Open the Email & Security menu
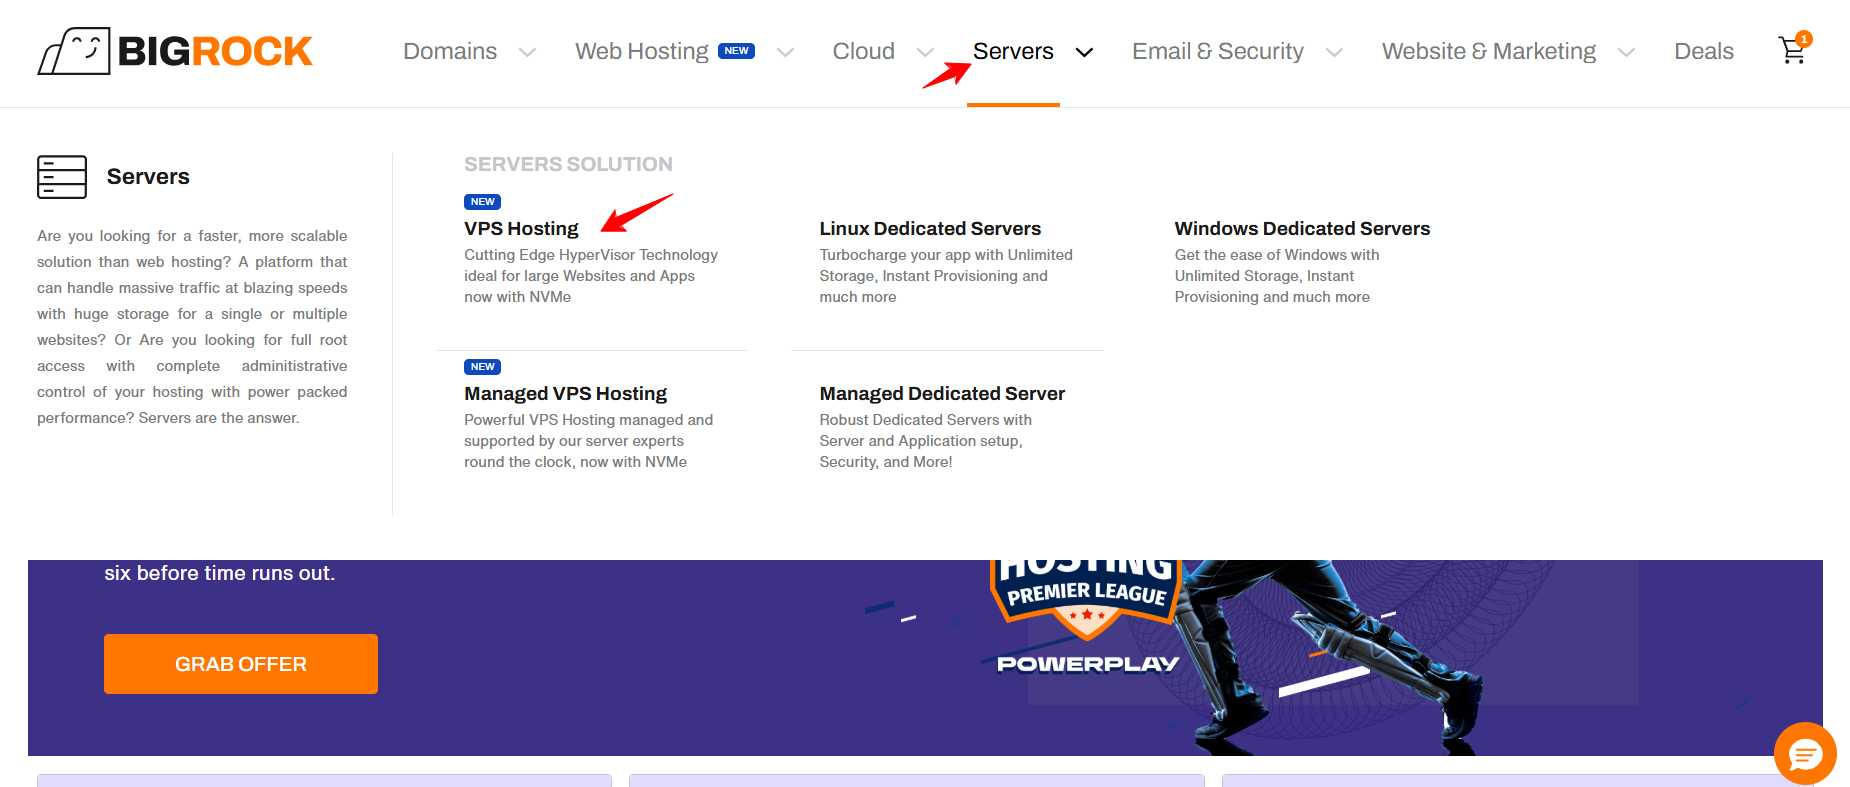Image resolution: width=1850 pixels, height=787 pixels. click(1218, 51)
